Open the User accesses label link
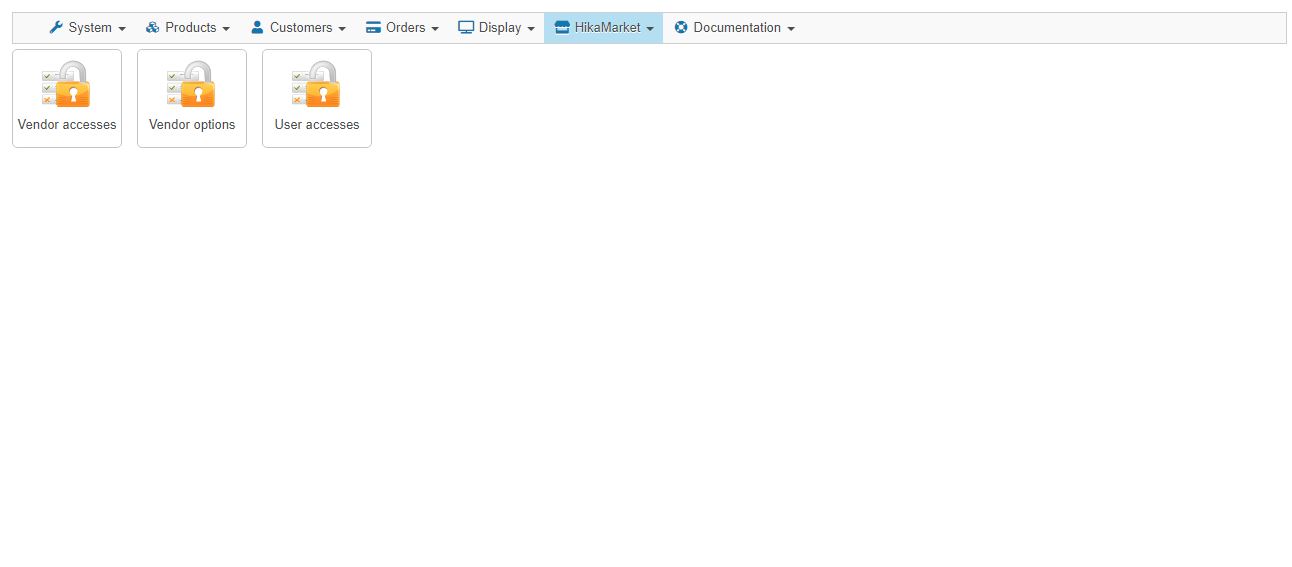 [x=317, y=125]
